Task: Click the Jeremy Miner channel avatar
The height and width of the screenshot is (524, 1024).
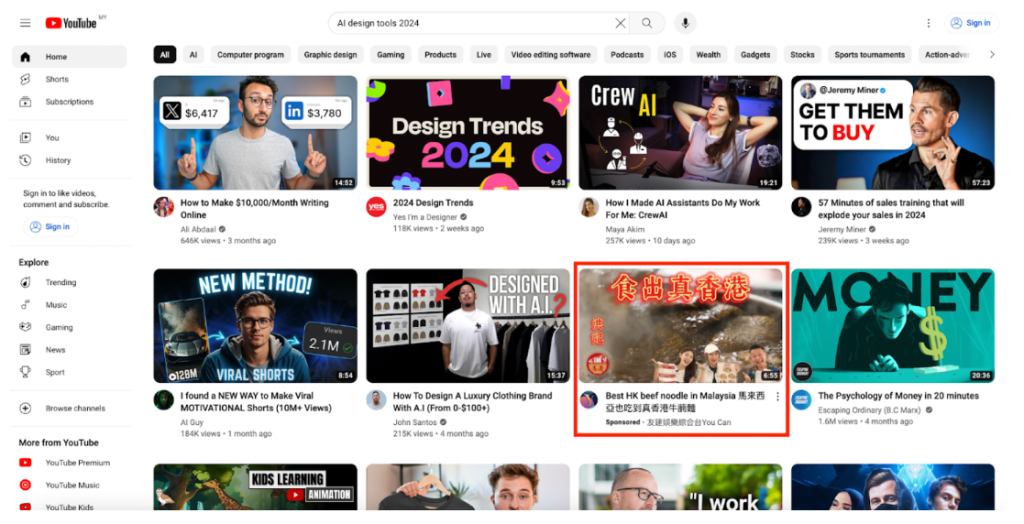Action: click(x=801, y=207)
